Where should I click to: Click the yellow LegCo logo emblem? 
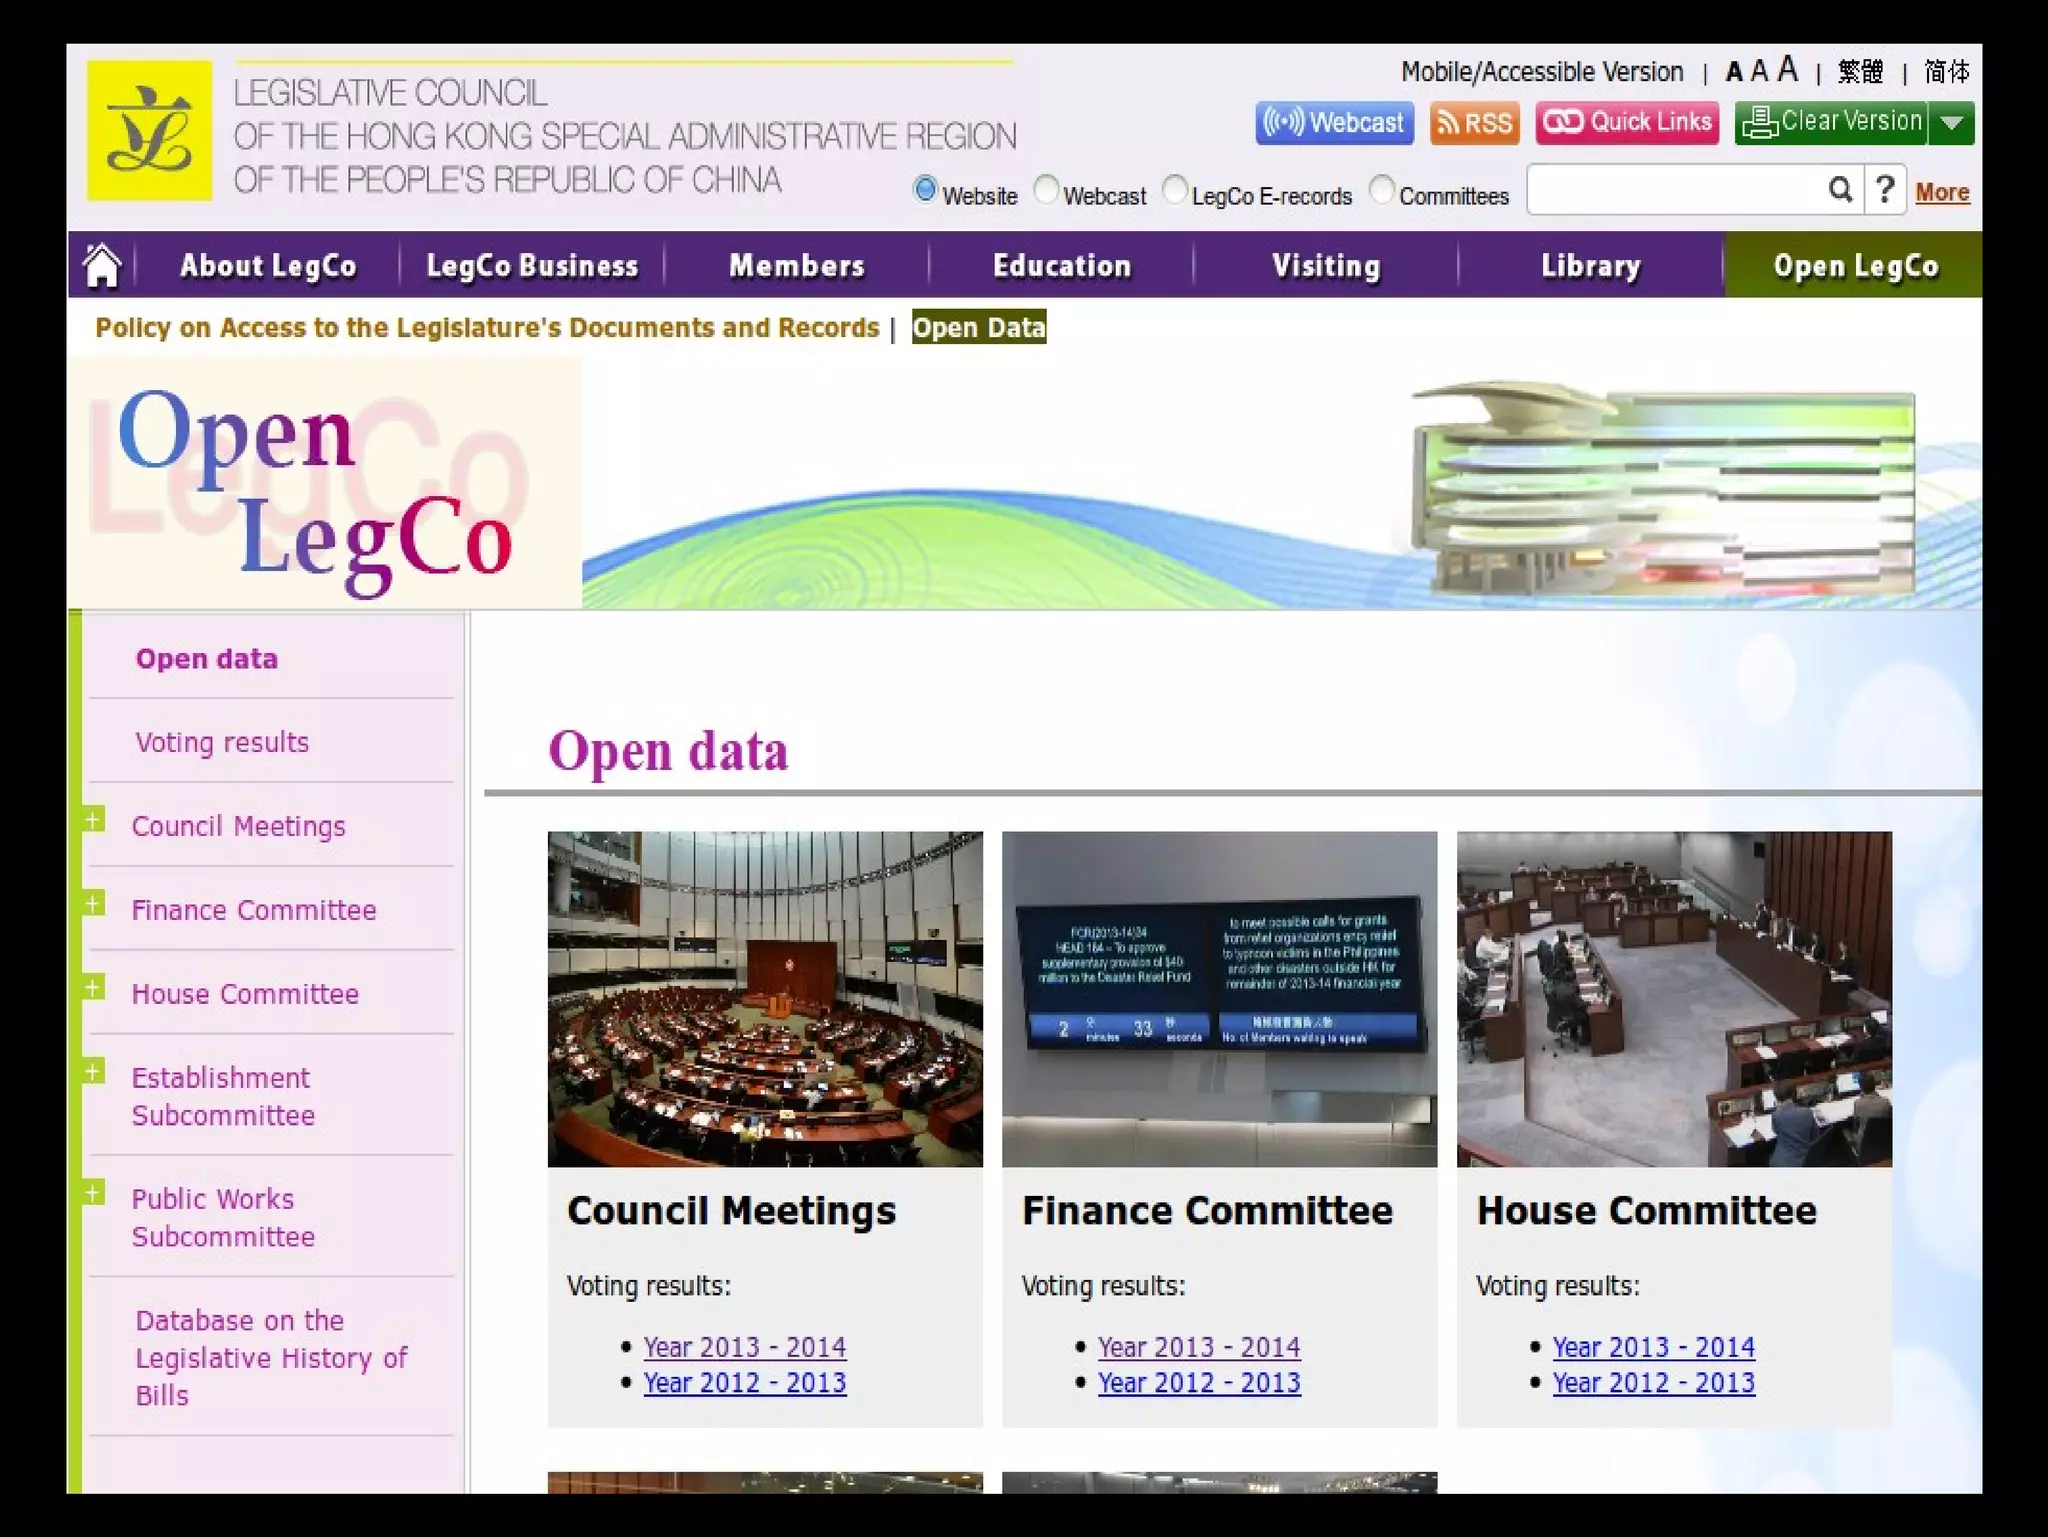150,131
